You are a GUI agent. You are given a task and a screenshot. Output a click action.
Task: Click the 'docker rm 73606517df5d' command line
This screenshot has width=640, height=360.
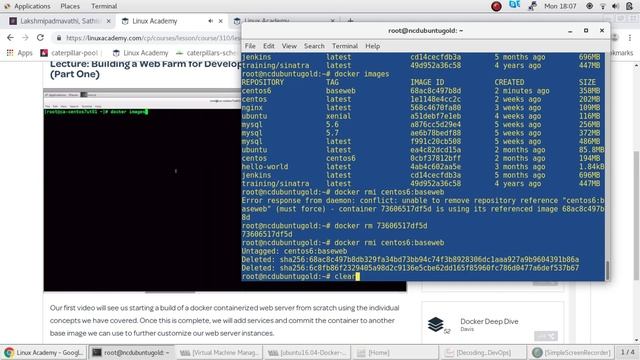(x=335, y=226)
